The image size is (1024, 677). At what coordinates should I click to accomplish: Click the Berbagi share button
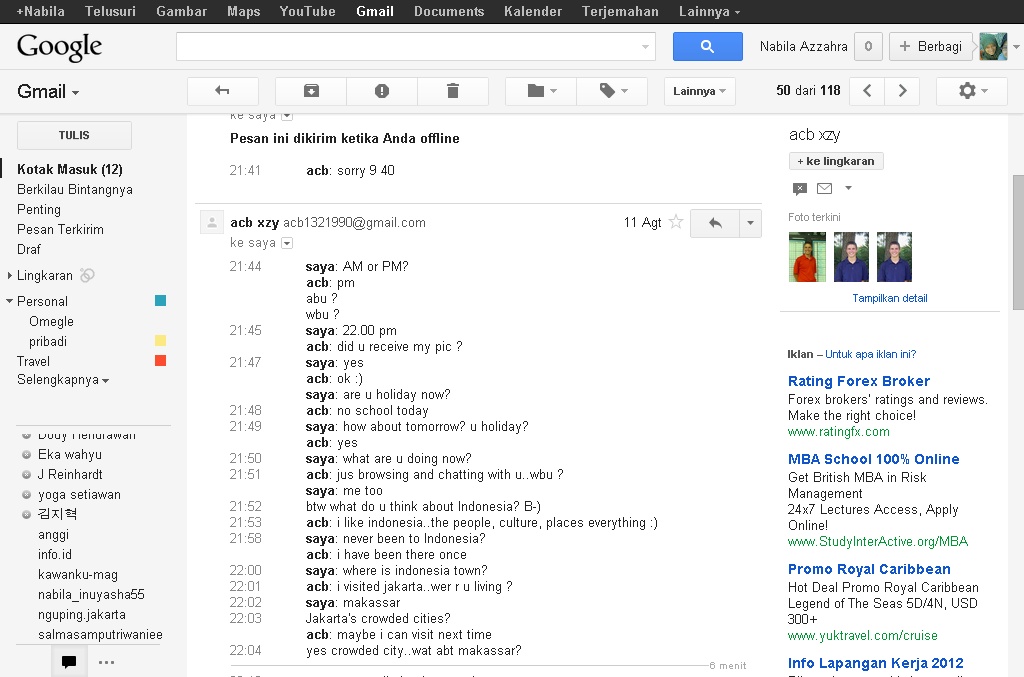tap(931, 46)
